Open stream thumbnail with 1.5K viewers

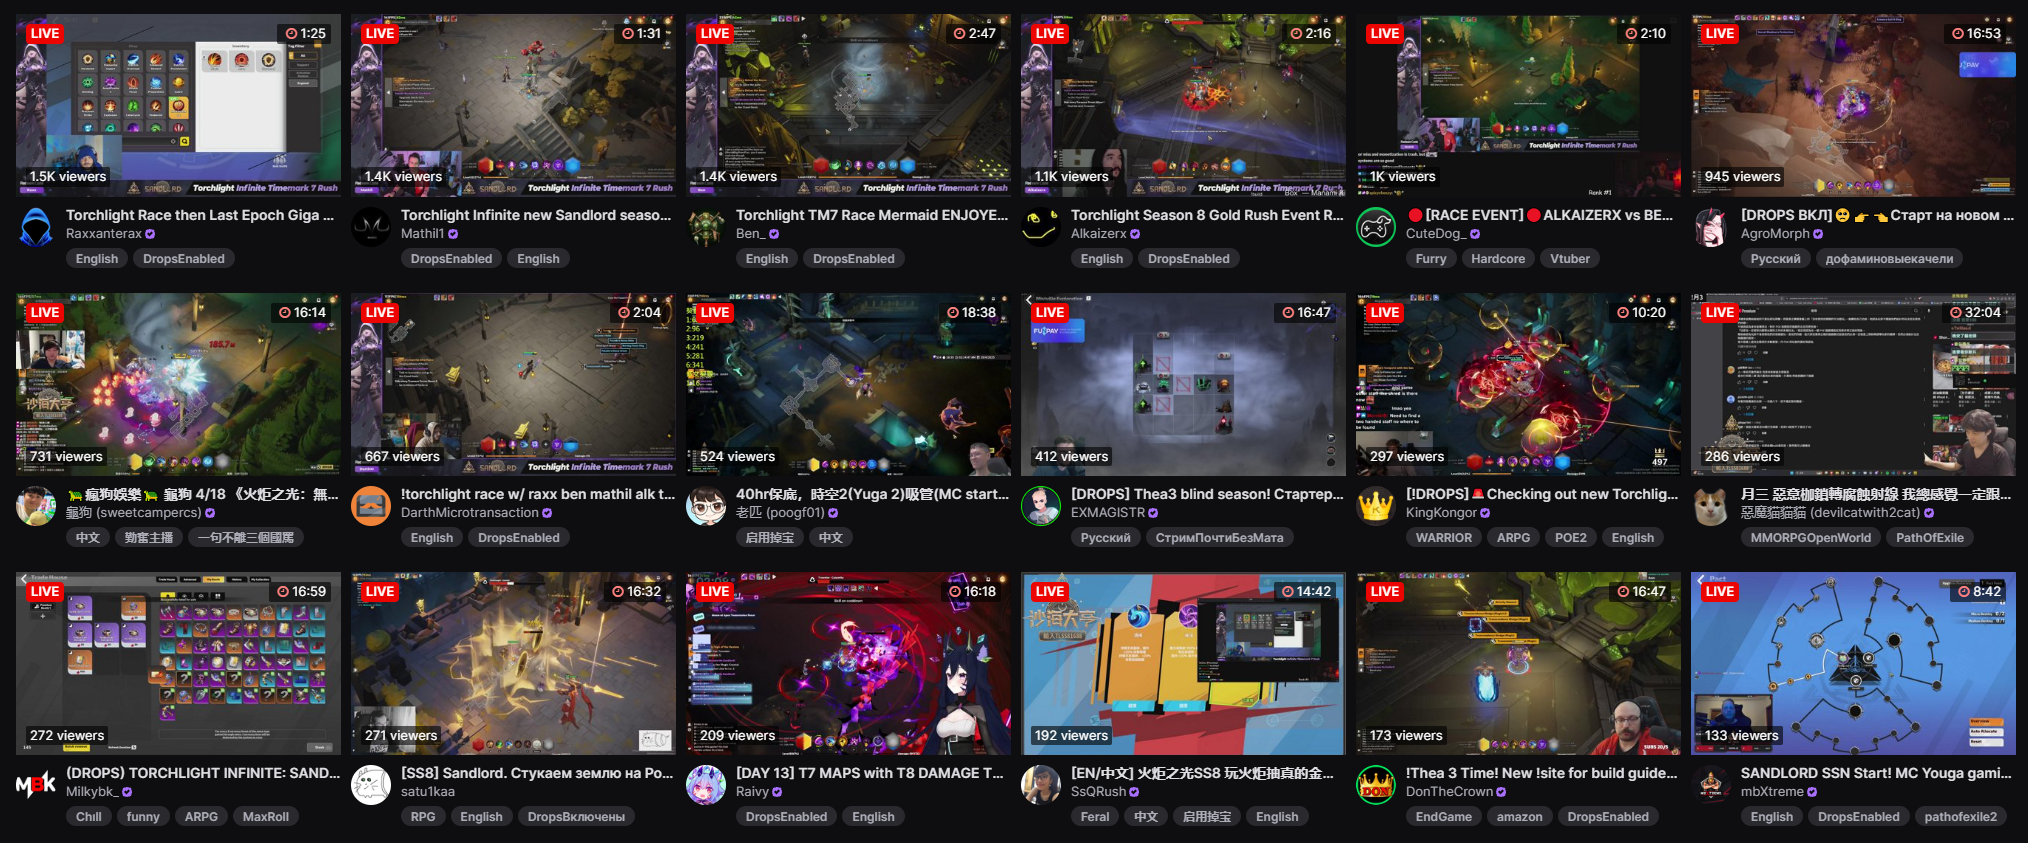point(178,105)
